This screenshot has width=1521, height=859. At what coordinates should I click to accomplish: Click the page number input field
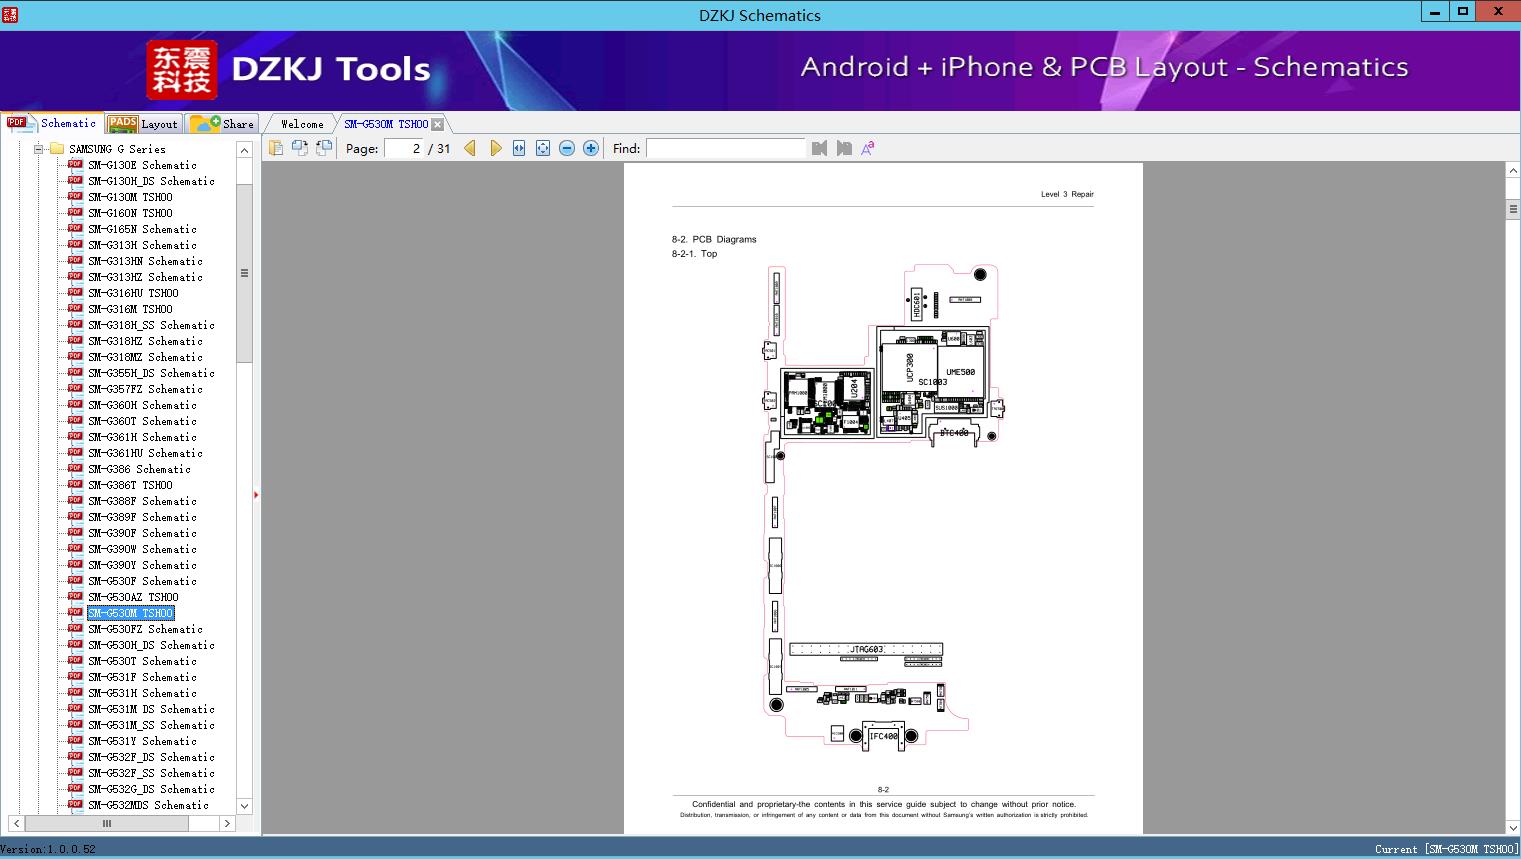pos(404,148)
